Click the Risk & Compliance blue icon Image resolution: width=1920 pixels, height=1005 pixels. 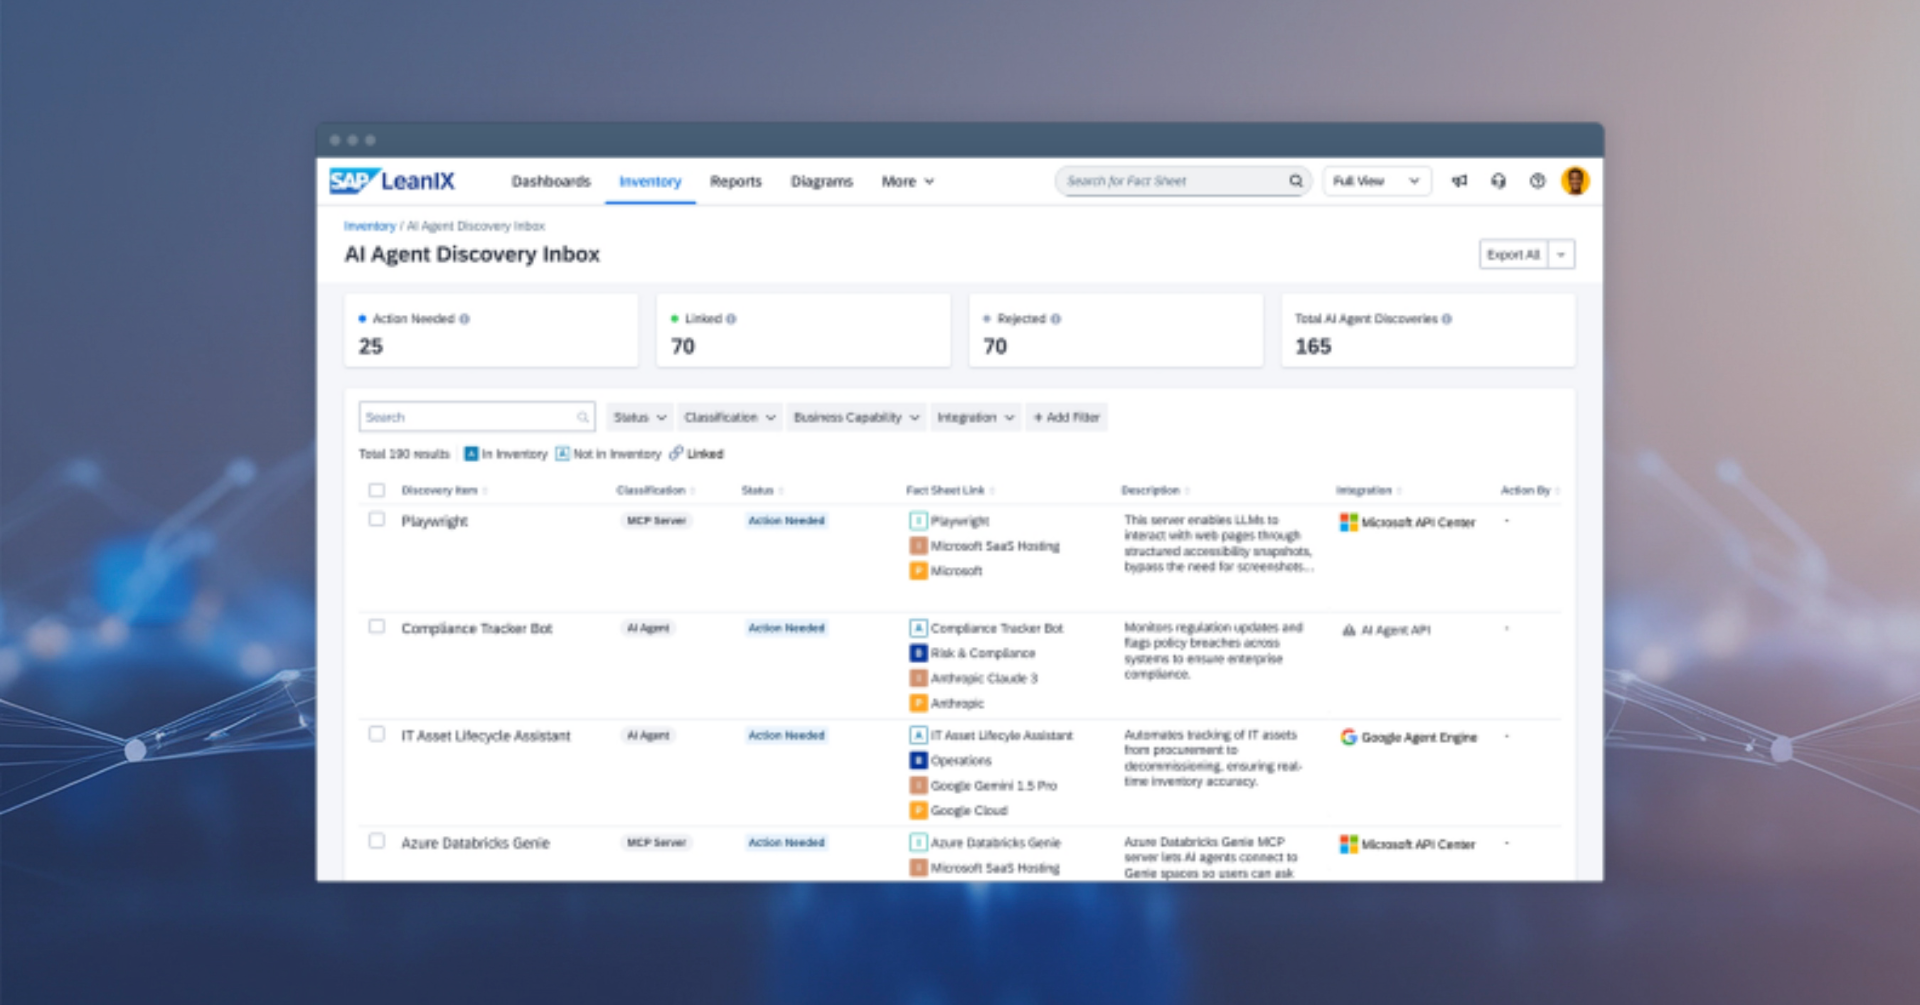coord(918,653)
